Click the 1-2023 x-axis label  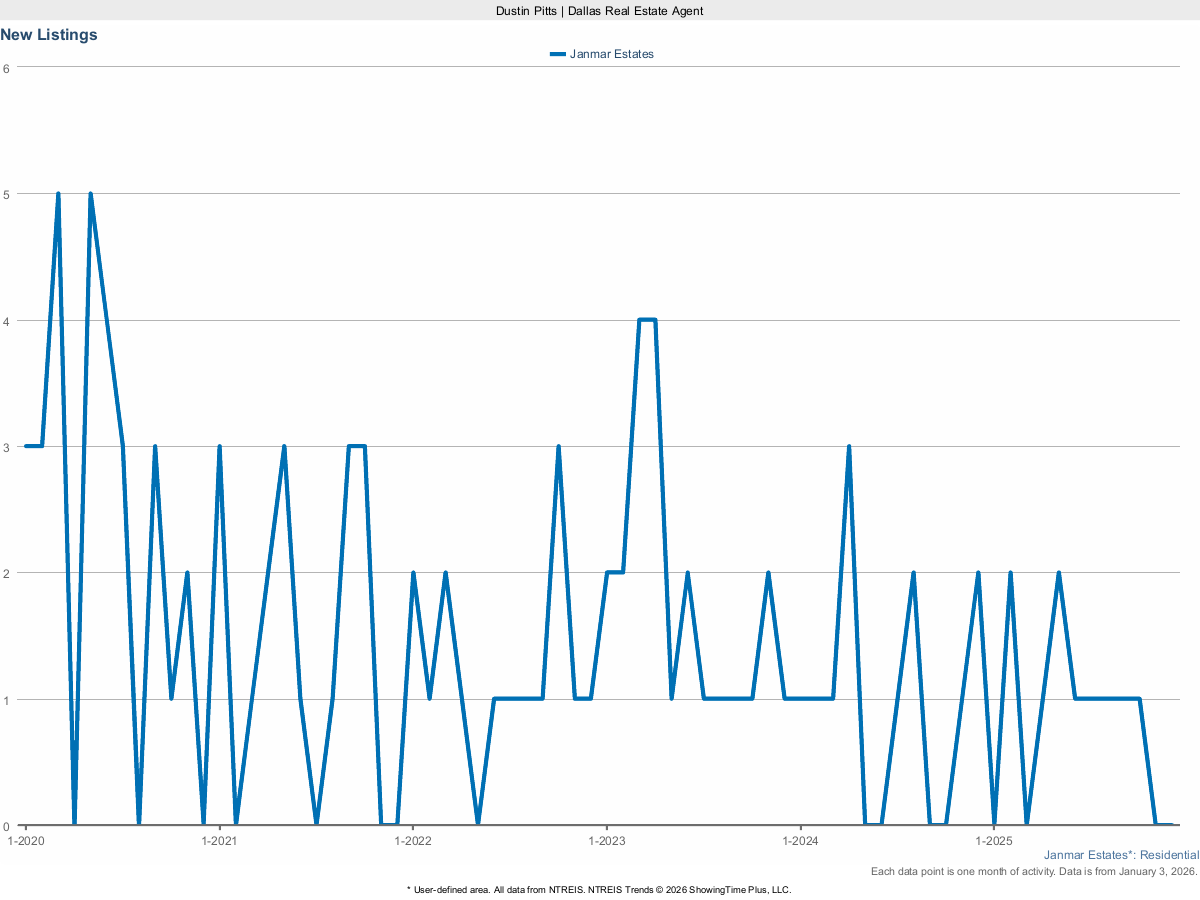tap(606, 841)
